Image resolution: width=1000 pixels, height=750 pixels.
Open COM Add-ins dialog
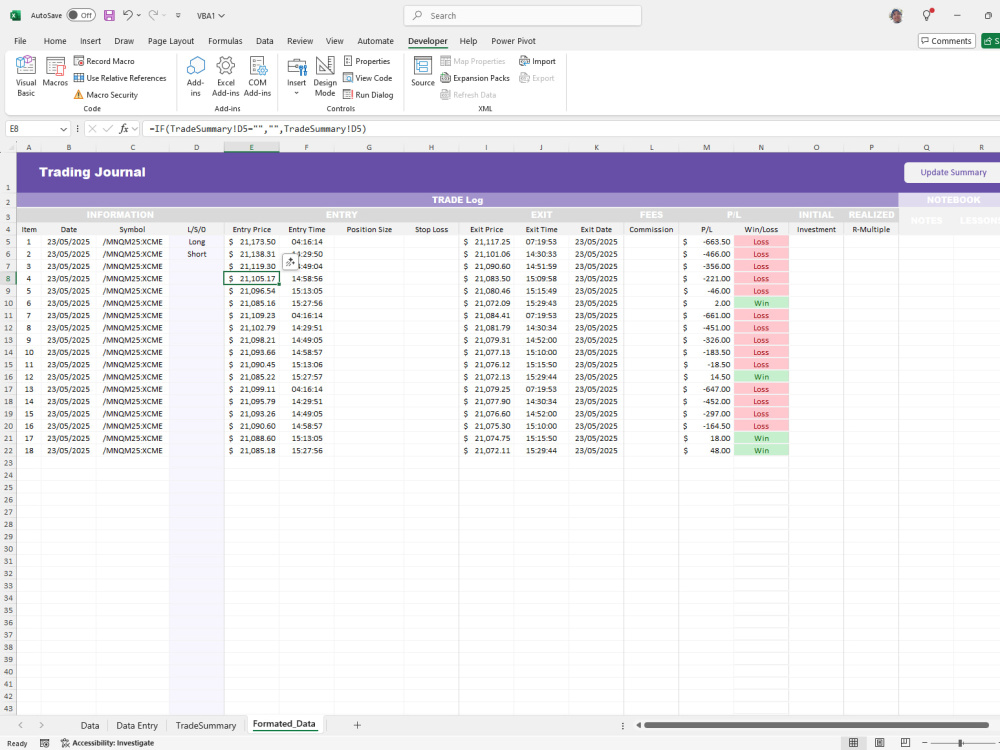coord(258,76)
